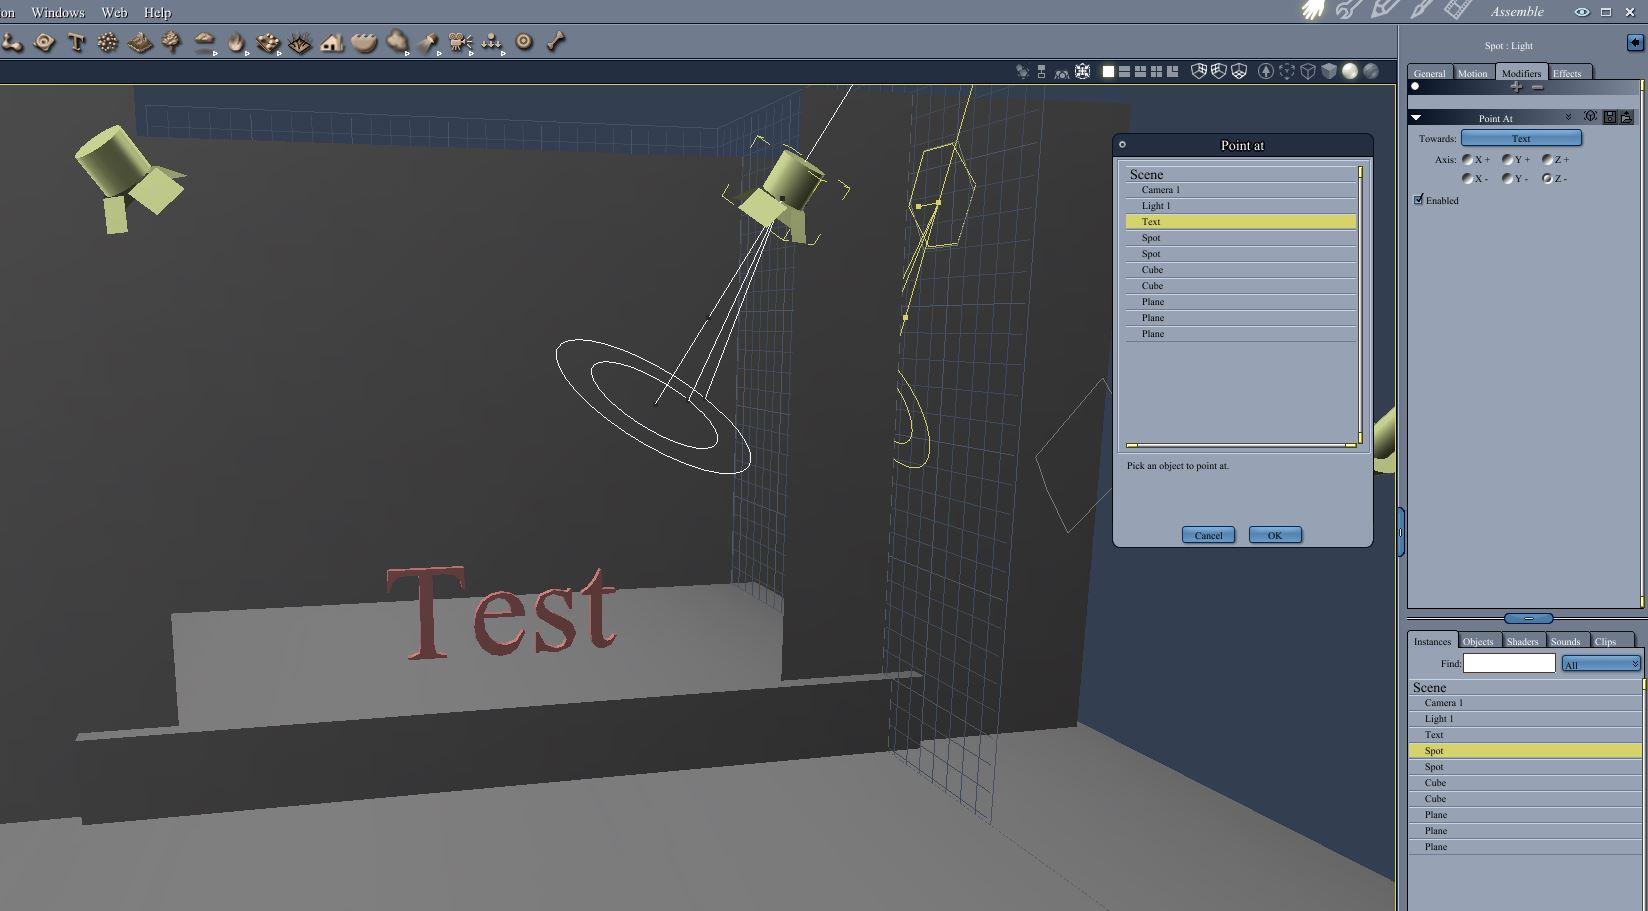
Task: Pick Camera 1 in Point at dialog
Action: click(x=1241, y=190)
